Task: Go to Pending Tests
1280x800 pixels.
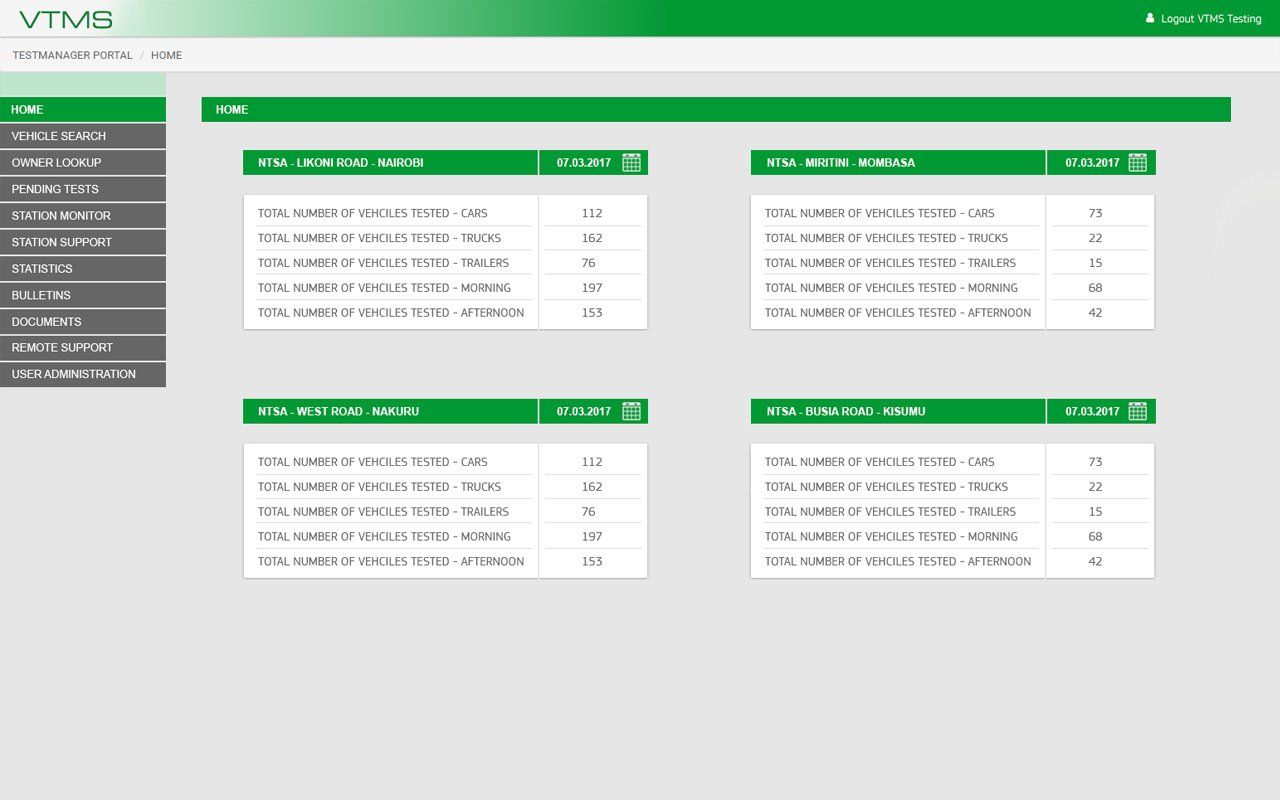Action: pos(83,189)
